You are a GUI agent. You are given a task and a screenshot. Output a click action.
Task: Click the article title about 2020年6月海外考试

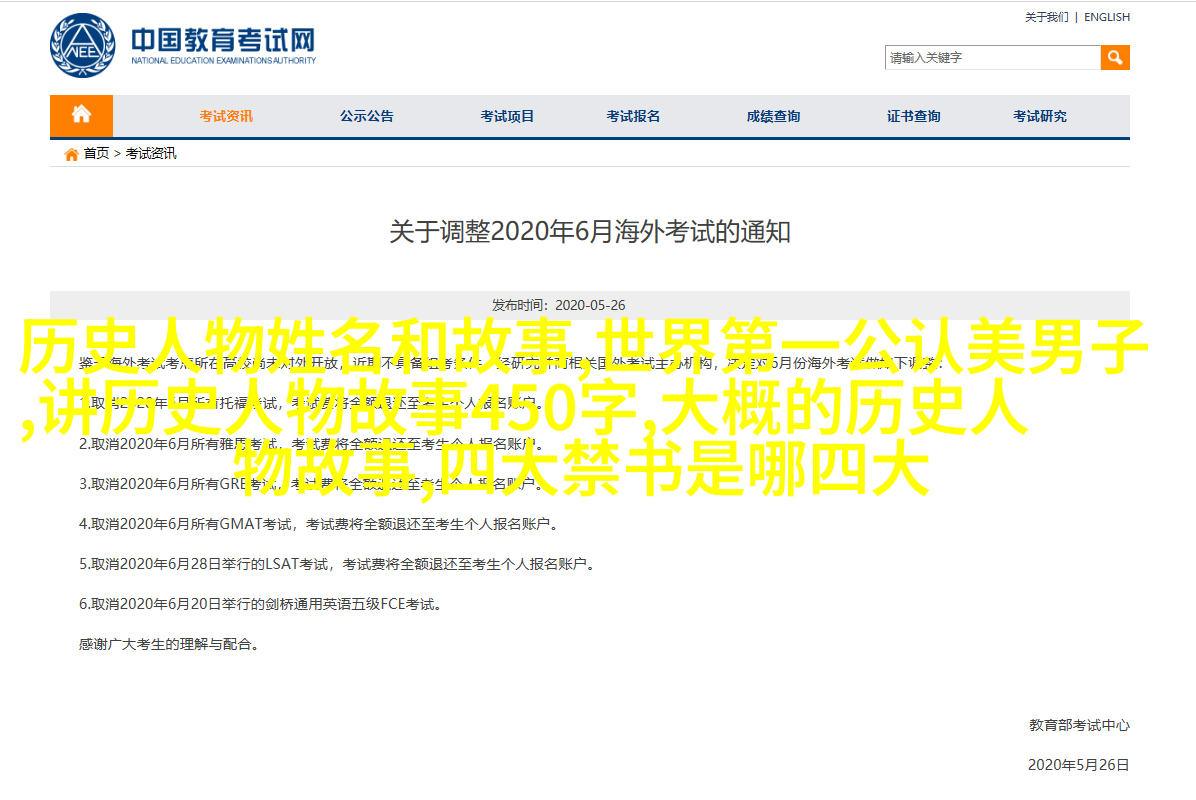tap(590, 232)
